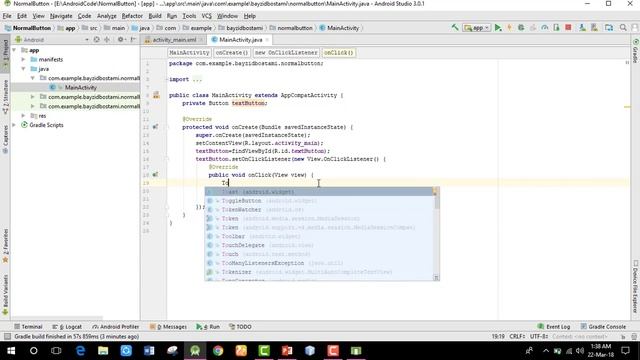This screenshot has width=640, height=360.
Task: Open the Favorites side tab
Action: point(5,246)
